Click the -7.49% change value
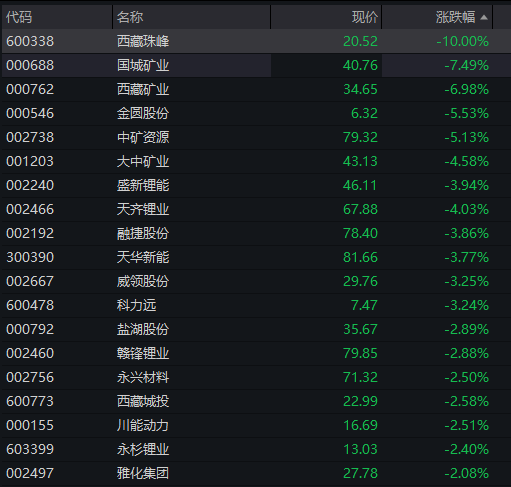The image size is (511, 487). [x=467, y=65]
